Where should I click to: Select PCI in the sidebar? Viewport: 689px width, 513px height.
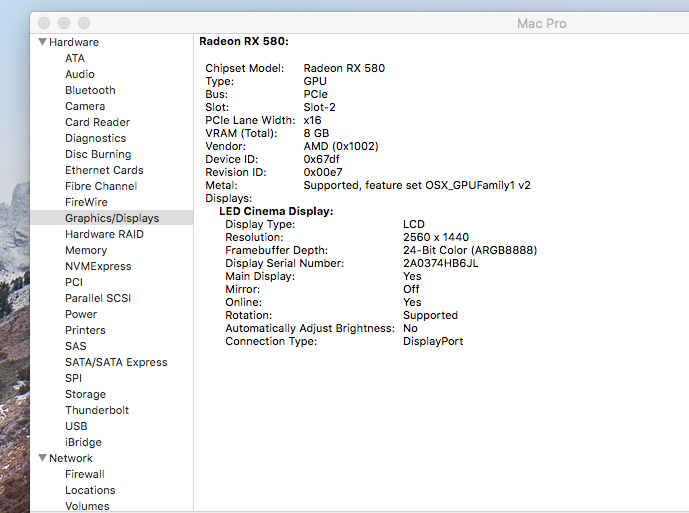(74, 282)
